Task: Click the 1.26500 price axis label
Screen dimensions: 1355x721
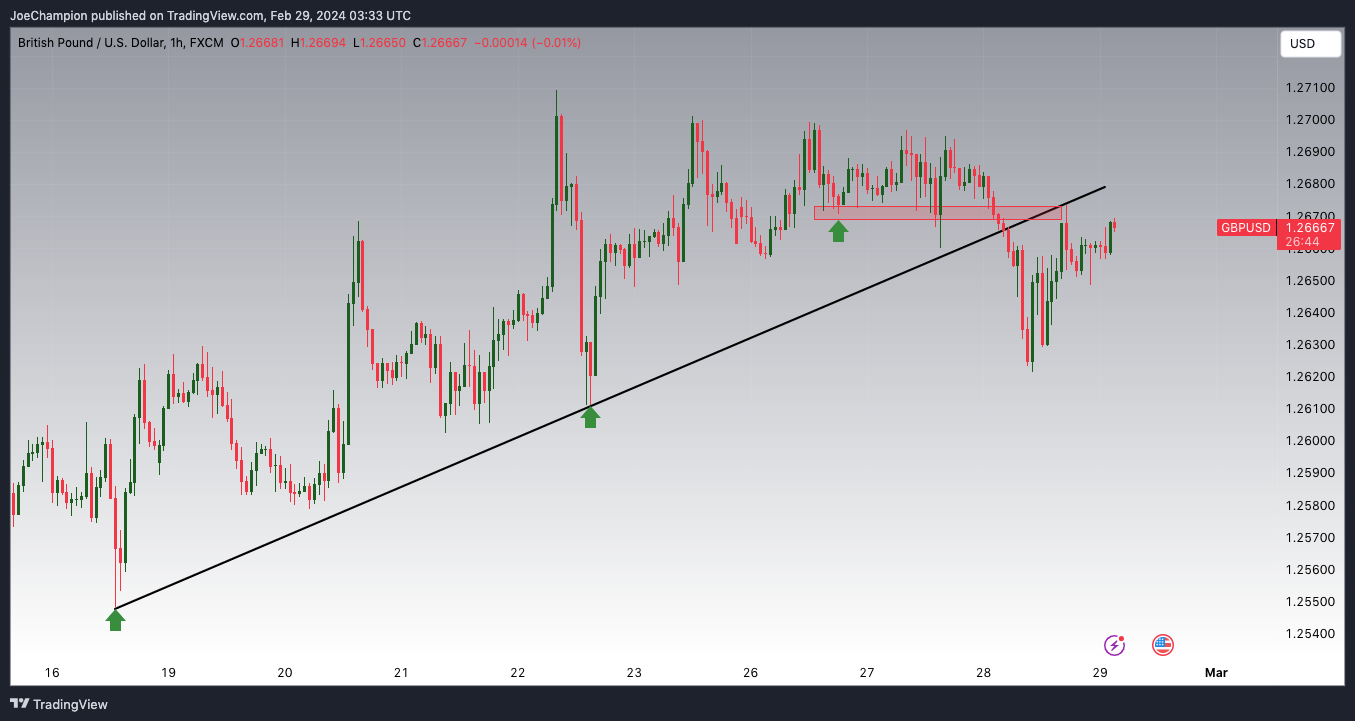Action: click(x=1309, y=281)
